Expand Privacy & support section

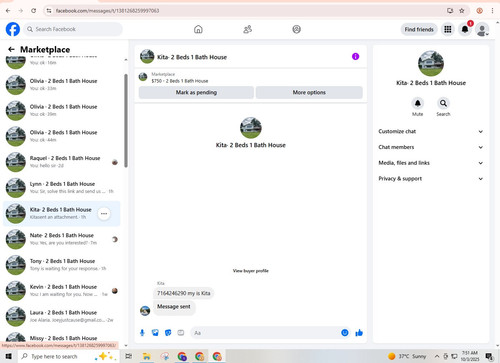(431, 179)
